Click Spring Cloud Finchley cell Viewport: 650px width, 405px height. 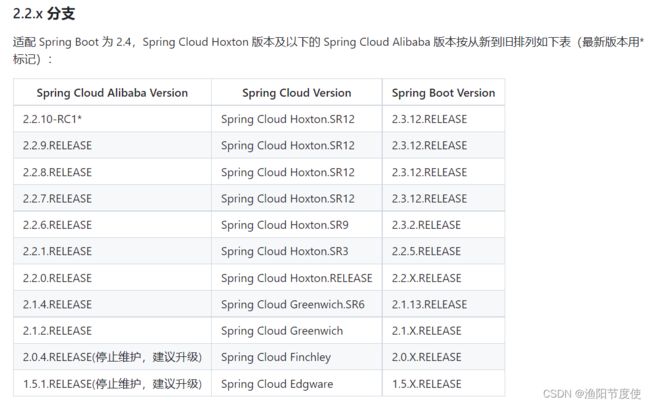(297, 357)
